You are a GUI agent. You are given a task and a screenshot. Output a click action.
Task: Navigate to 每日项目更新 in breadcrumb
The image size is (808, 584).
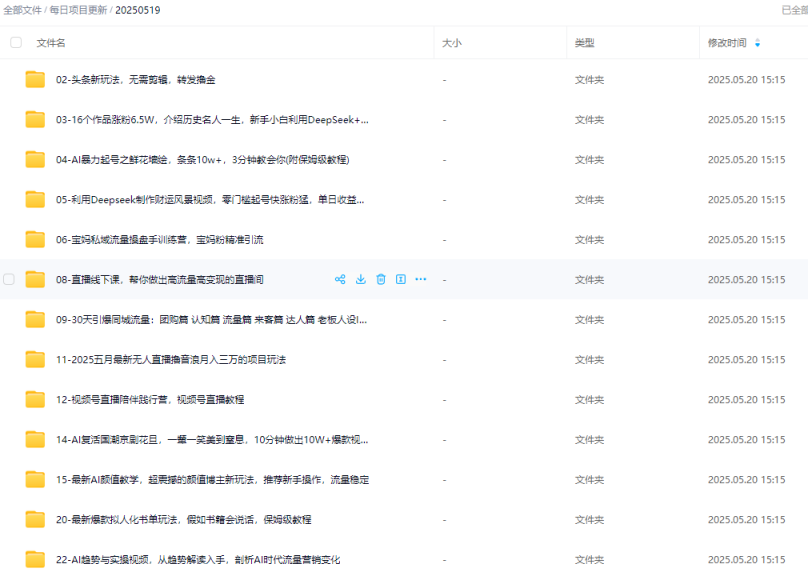[79, 10]
